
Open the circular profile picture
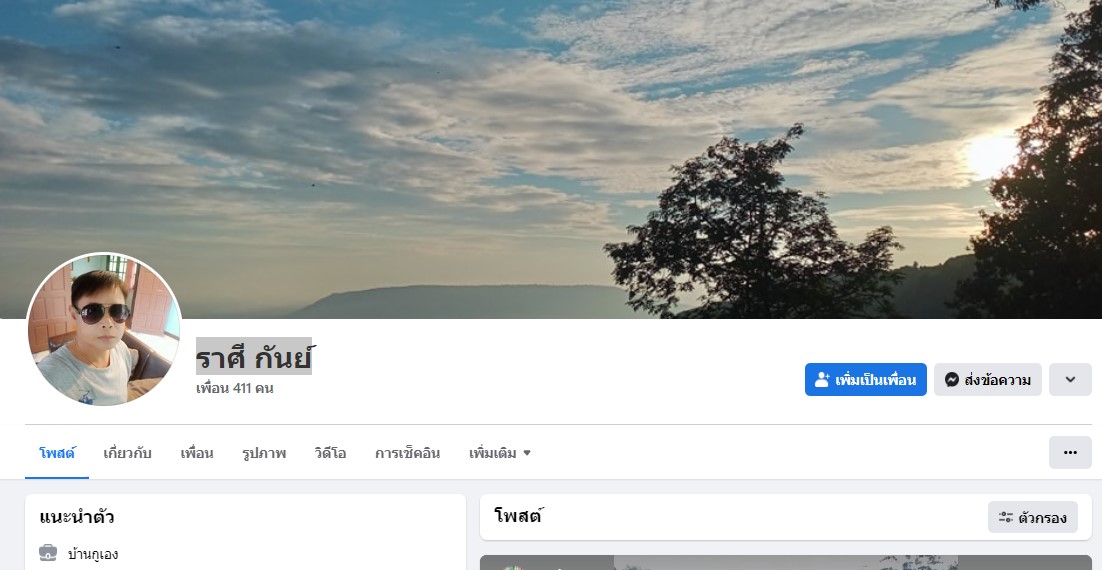pyautogui.click(x=104, y=330)
